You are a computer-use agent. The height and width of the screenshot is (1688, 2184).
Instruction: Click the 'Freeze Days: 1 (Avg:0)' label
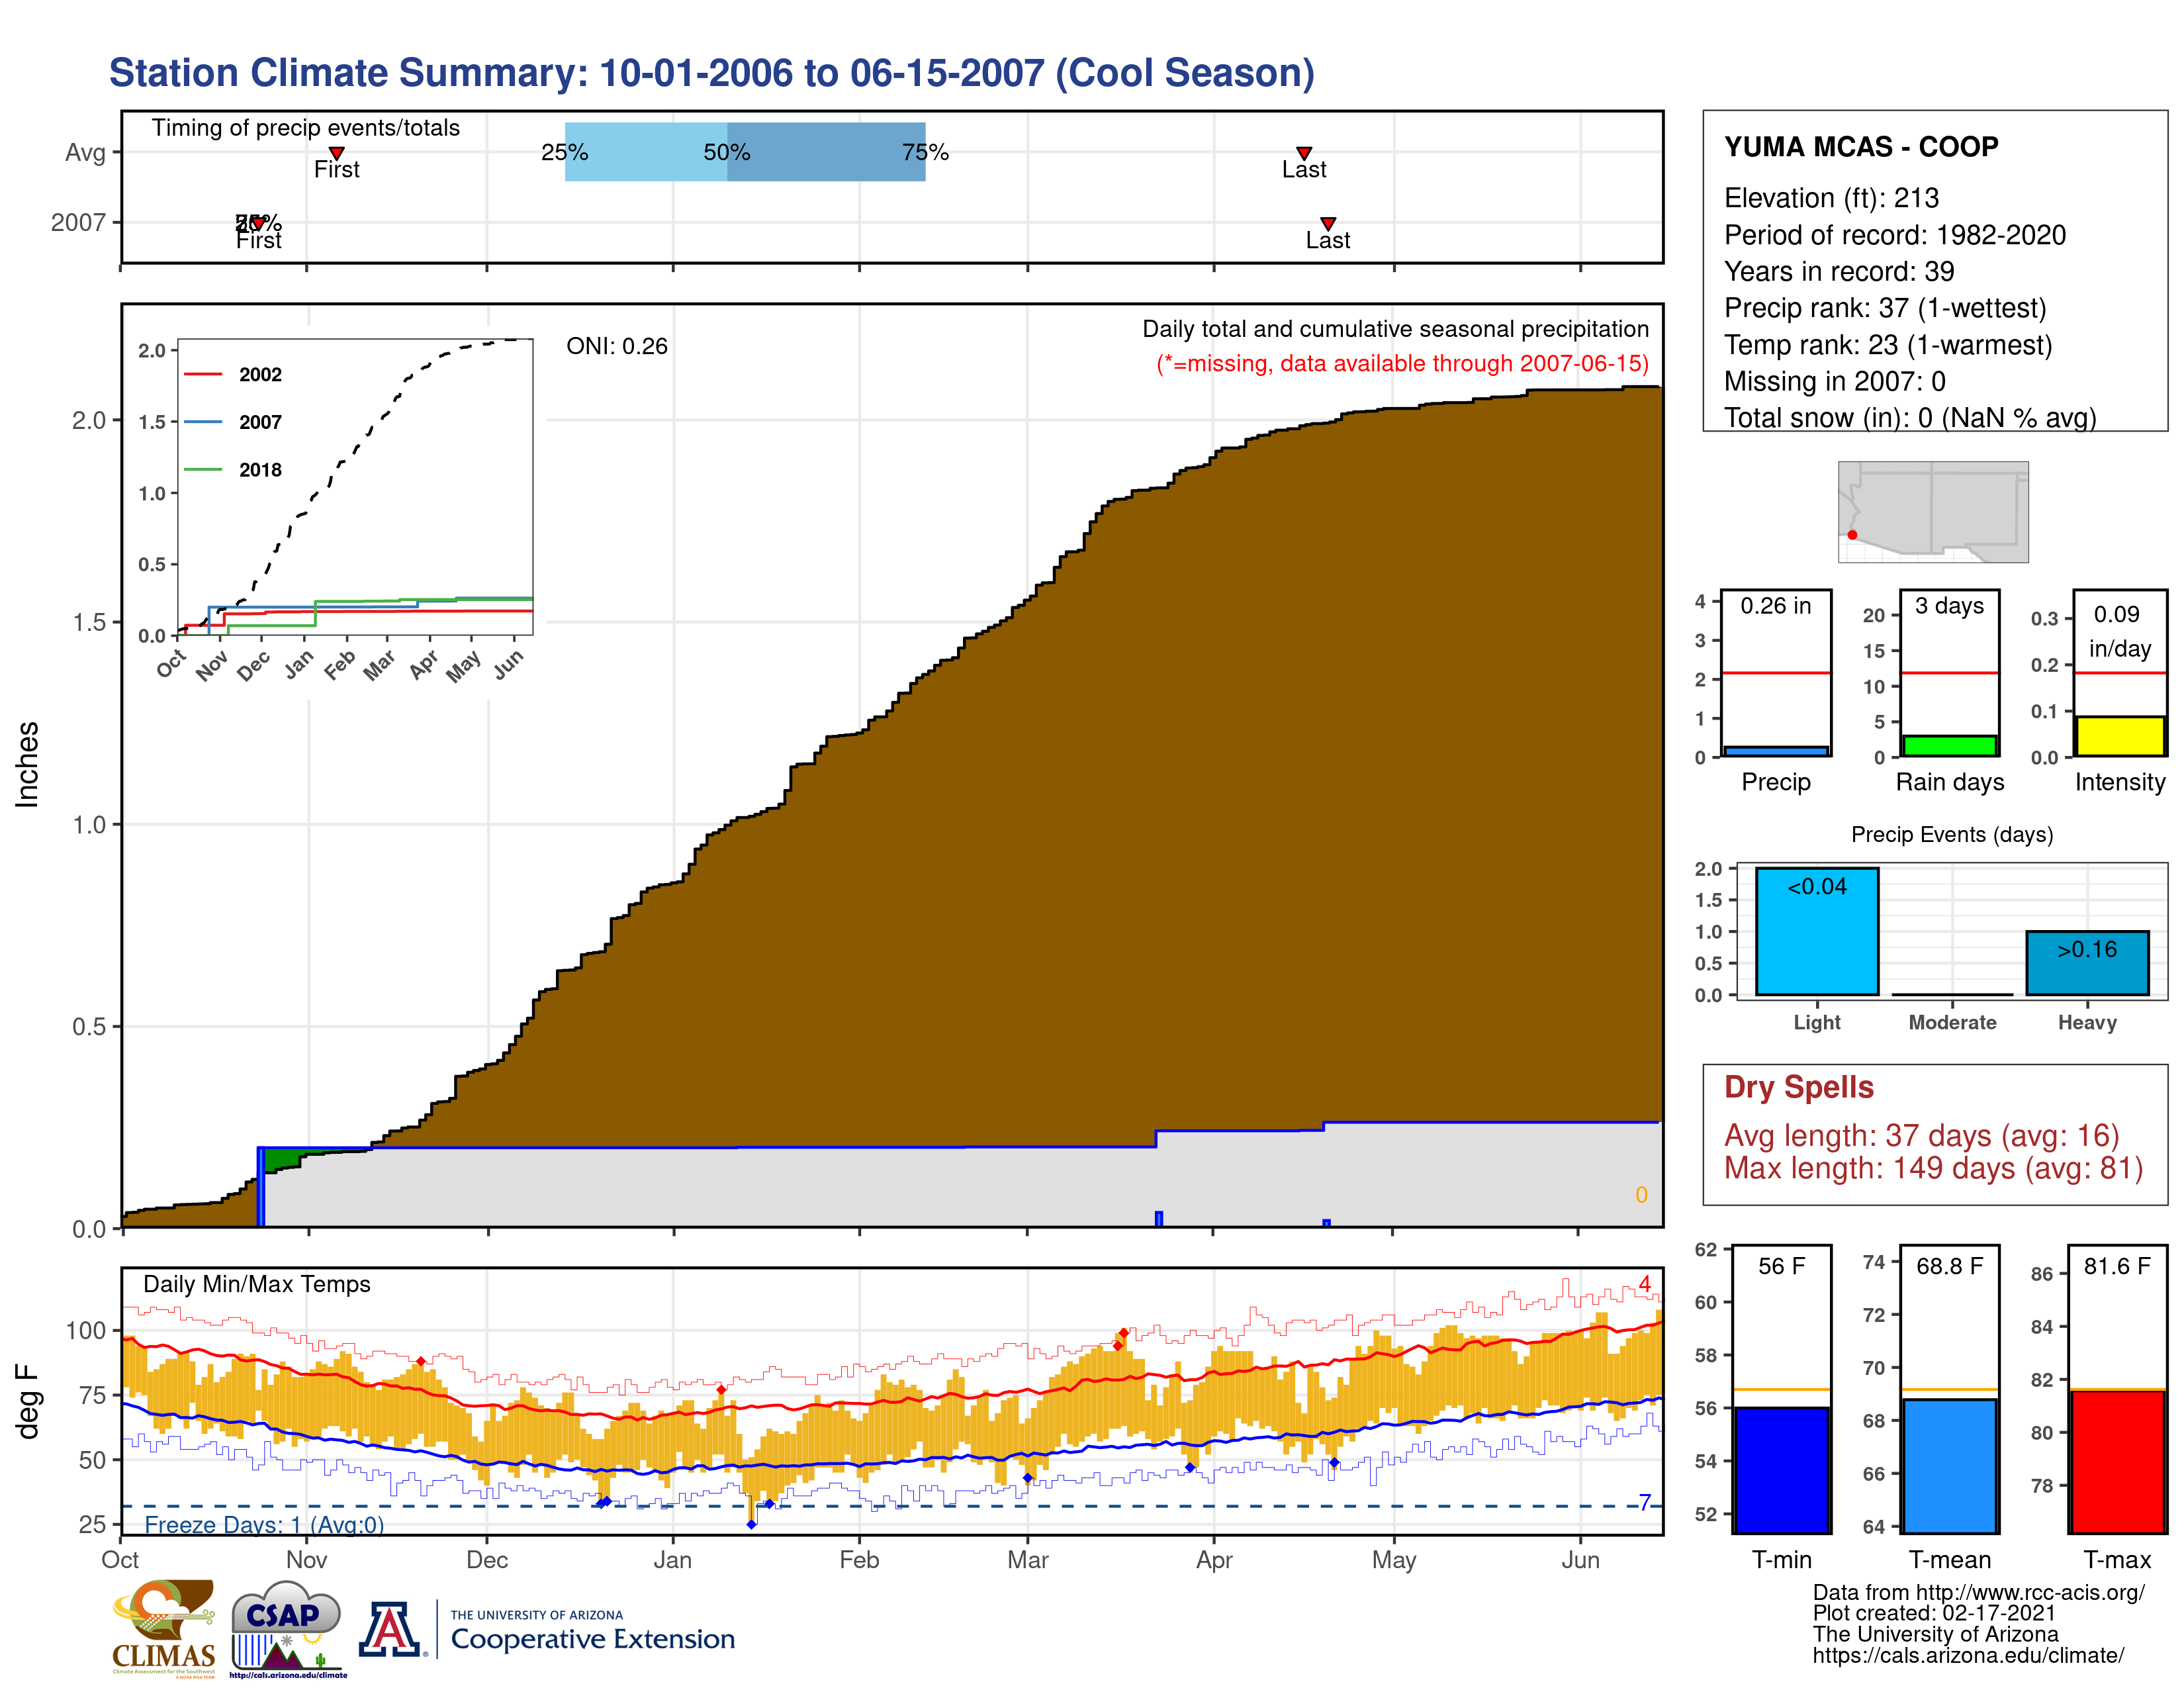[264, 1524]
